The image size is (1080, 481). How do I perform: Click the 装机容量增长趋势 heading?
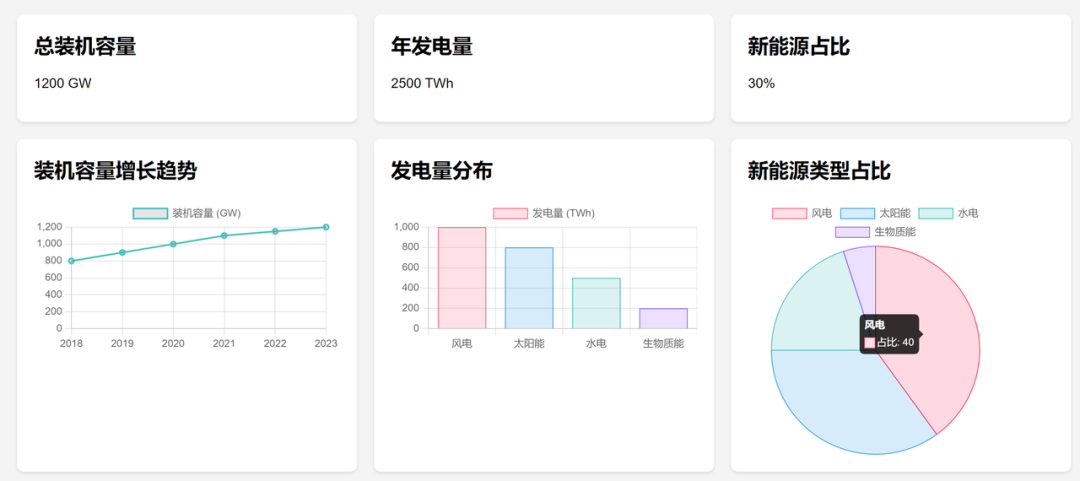coord(116,171)
